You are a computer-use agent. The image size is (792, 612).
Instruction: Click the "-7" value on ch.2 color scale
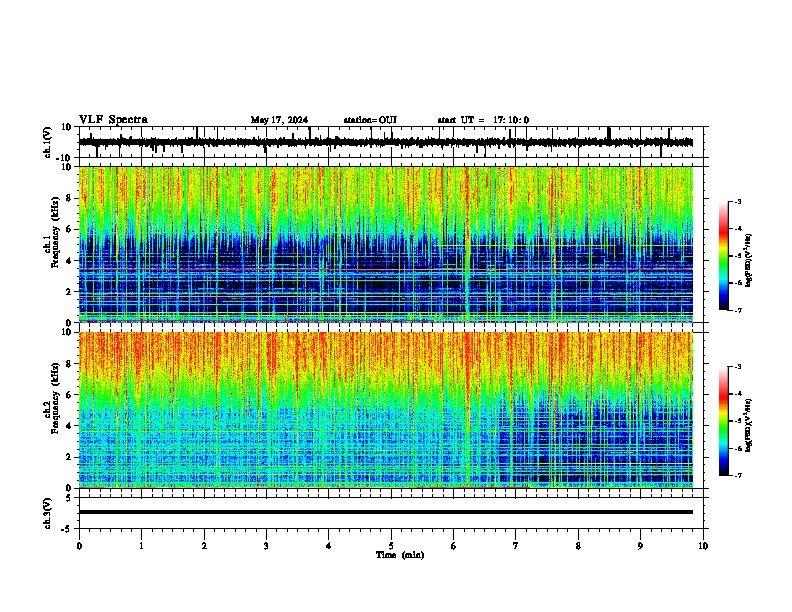pyautogui.click(x=737, y=475)
